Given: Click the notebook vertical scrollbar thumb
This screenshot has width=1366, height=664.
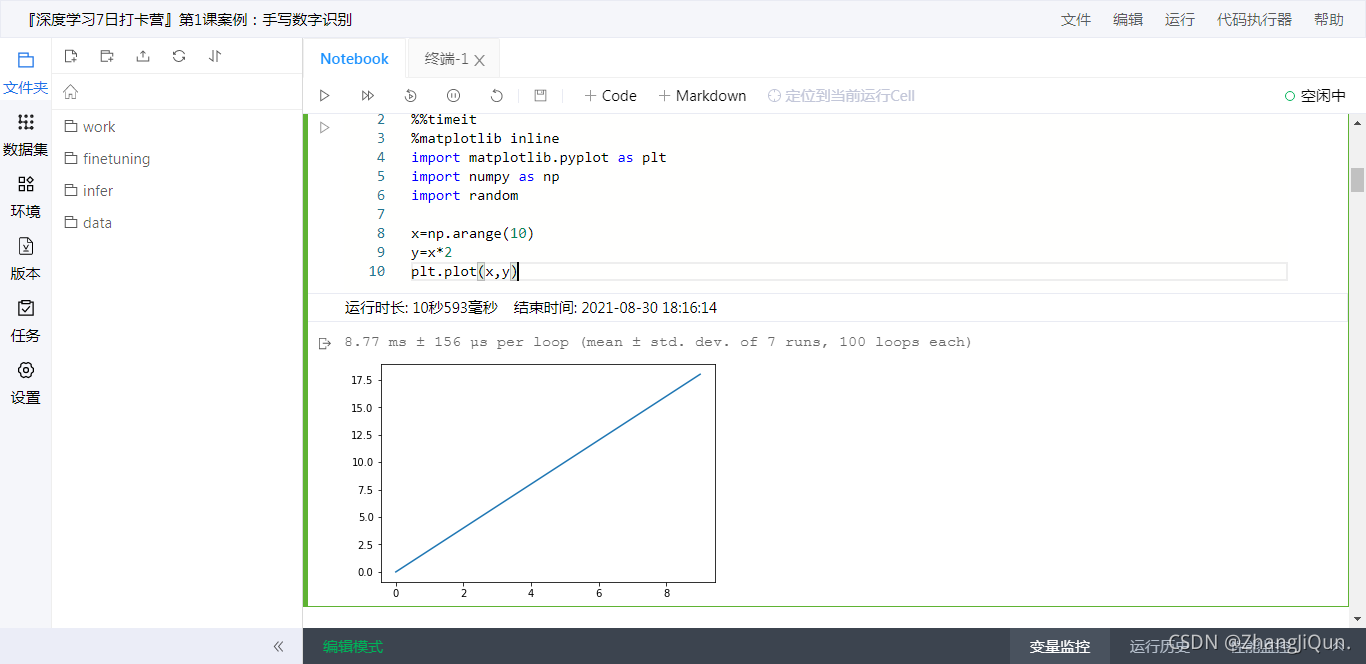Looking at the screenshot, I should pyautogui.click(x=1357, y=179).
